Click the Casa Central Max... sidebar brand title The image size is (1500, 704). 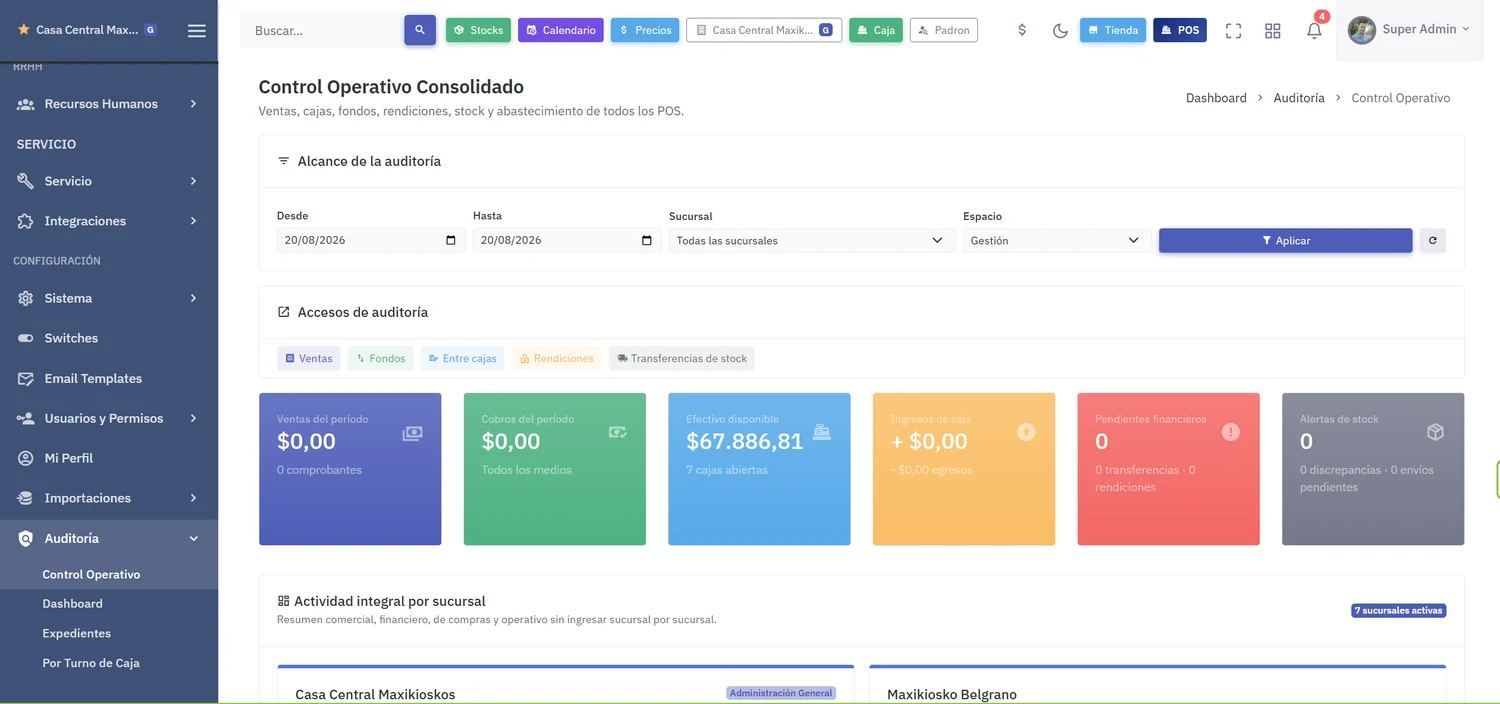click(x=87, y=30)
